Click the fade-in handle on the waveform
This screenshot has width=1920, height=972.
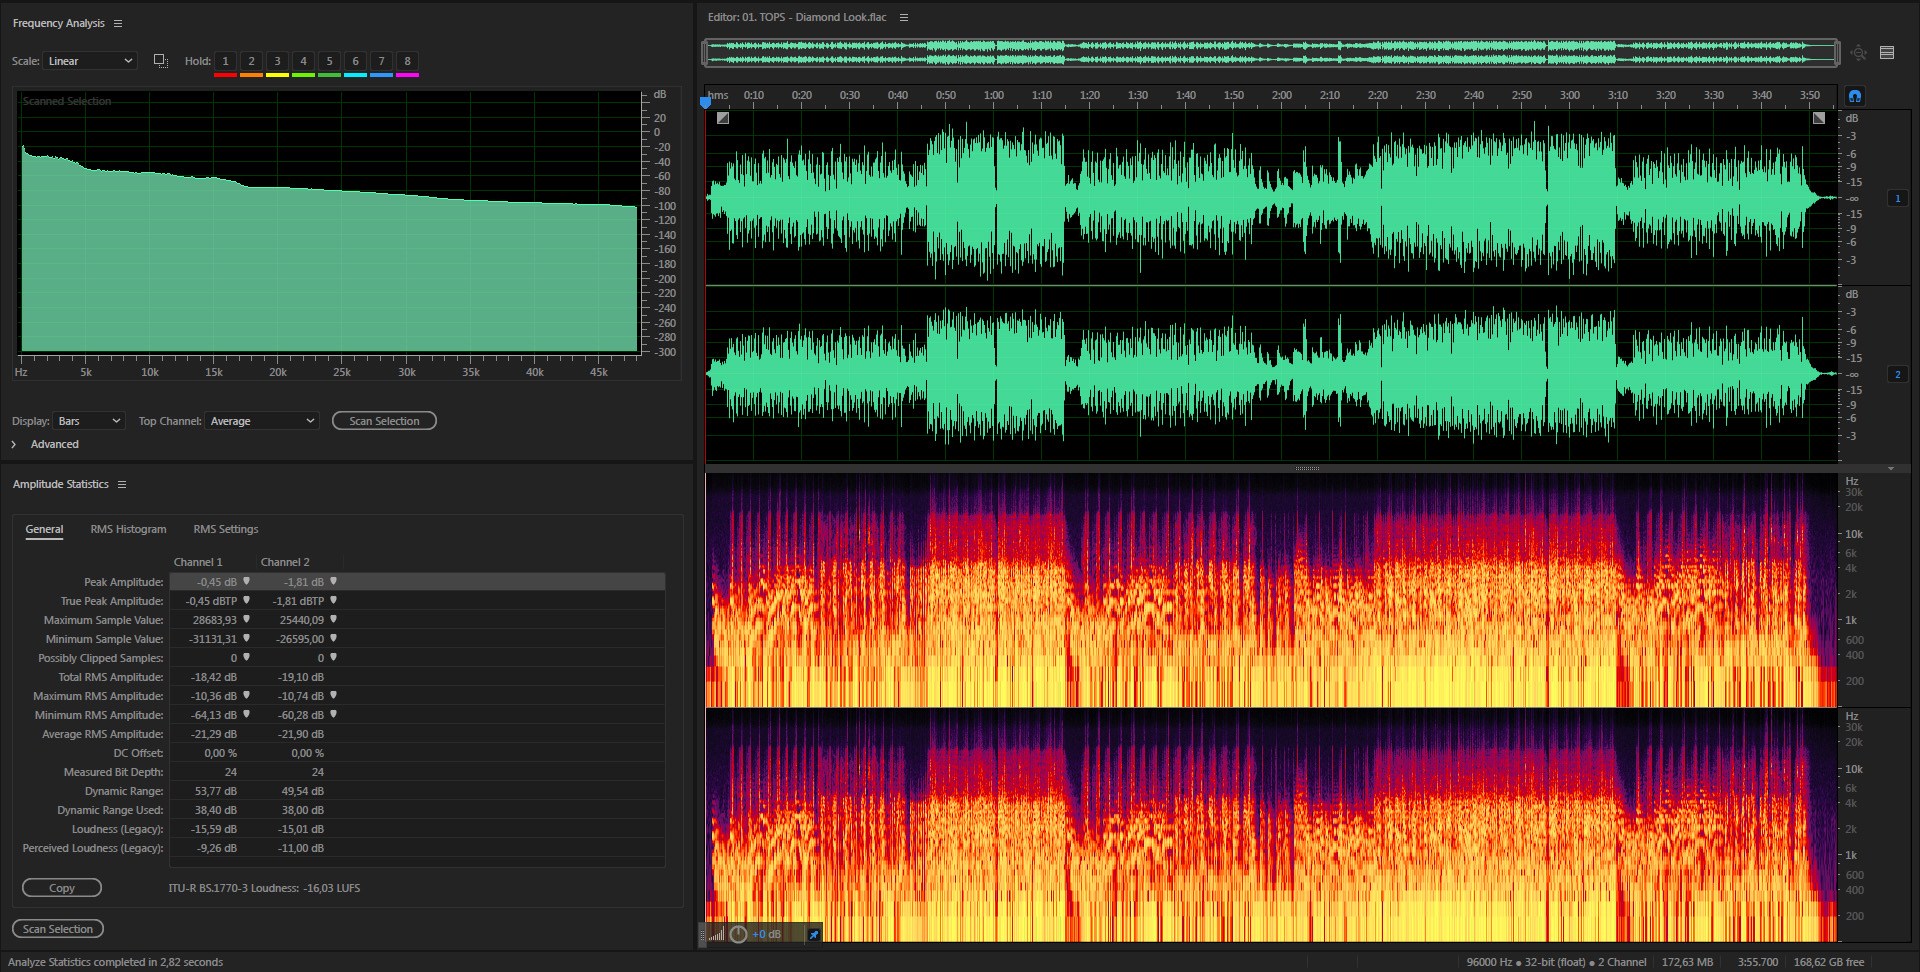coord(723,118)
